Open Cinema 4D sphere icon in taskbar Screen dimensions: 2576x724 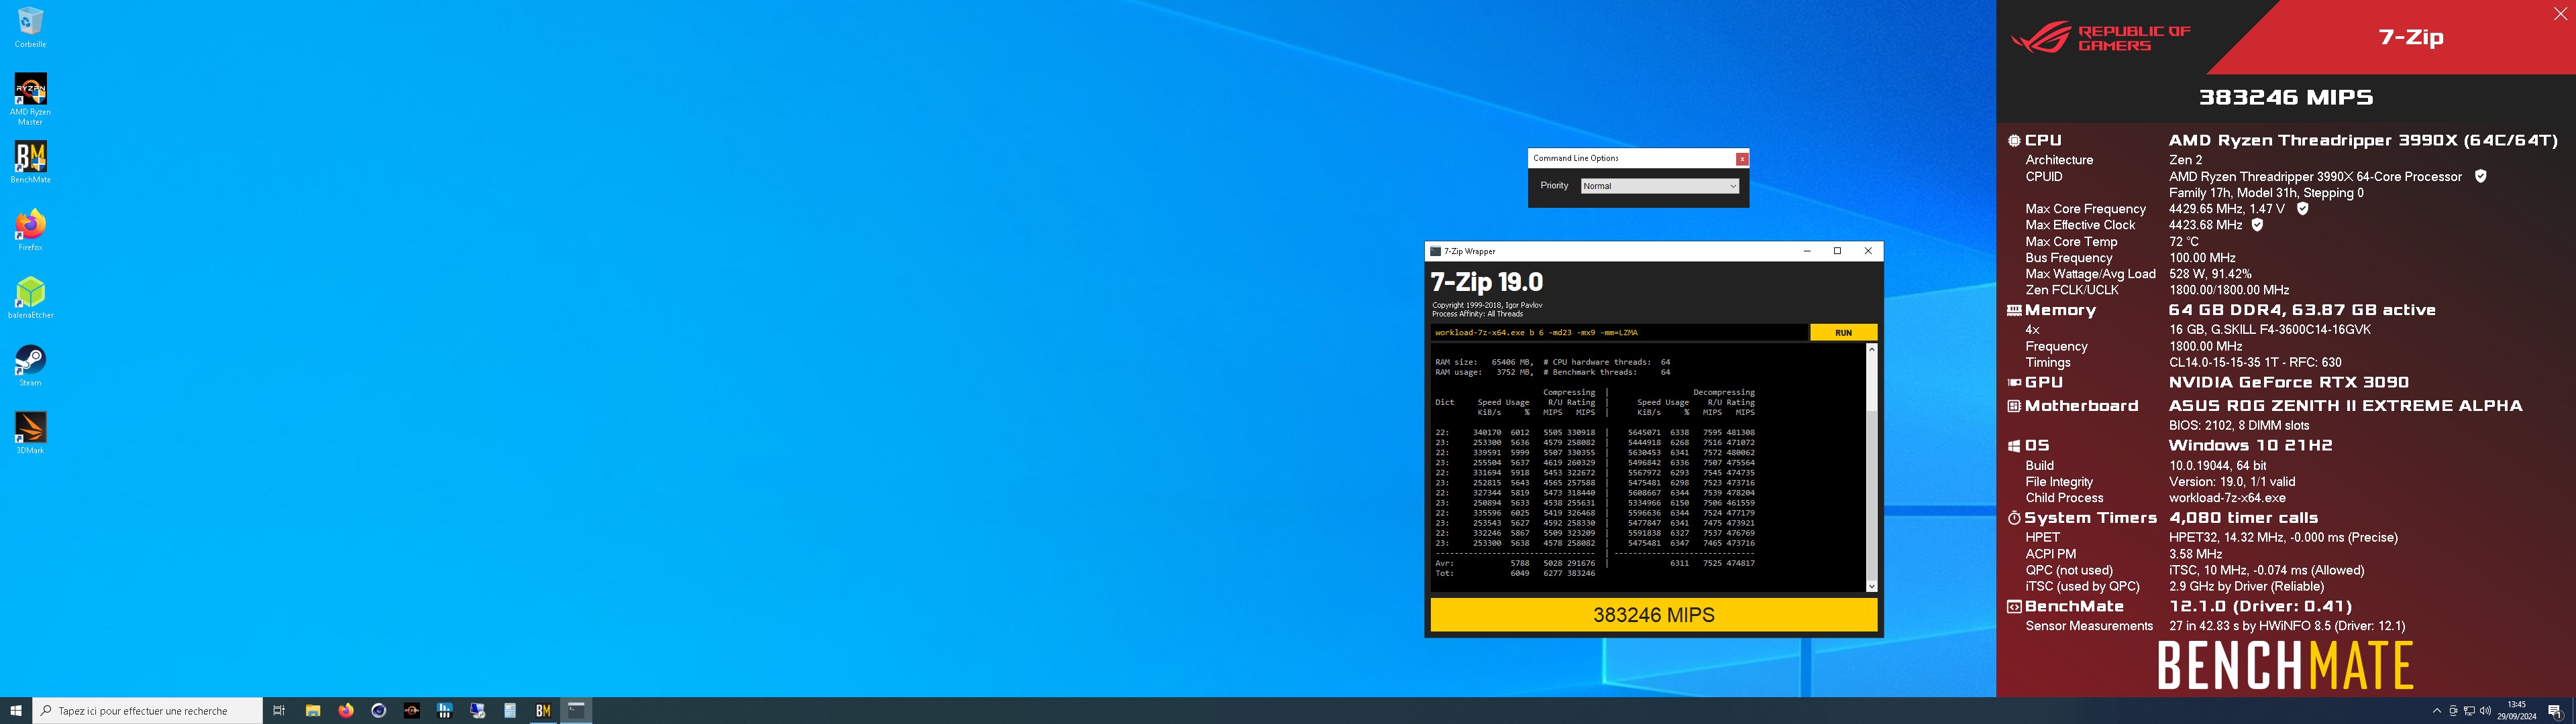378,710
